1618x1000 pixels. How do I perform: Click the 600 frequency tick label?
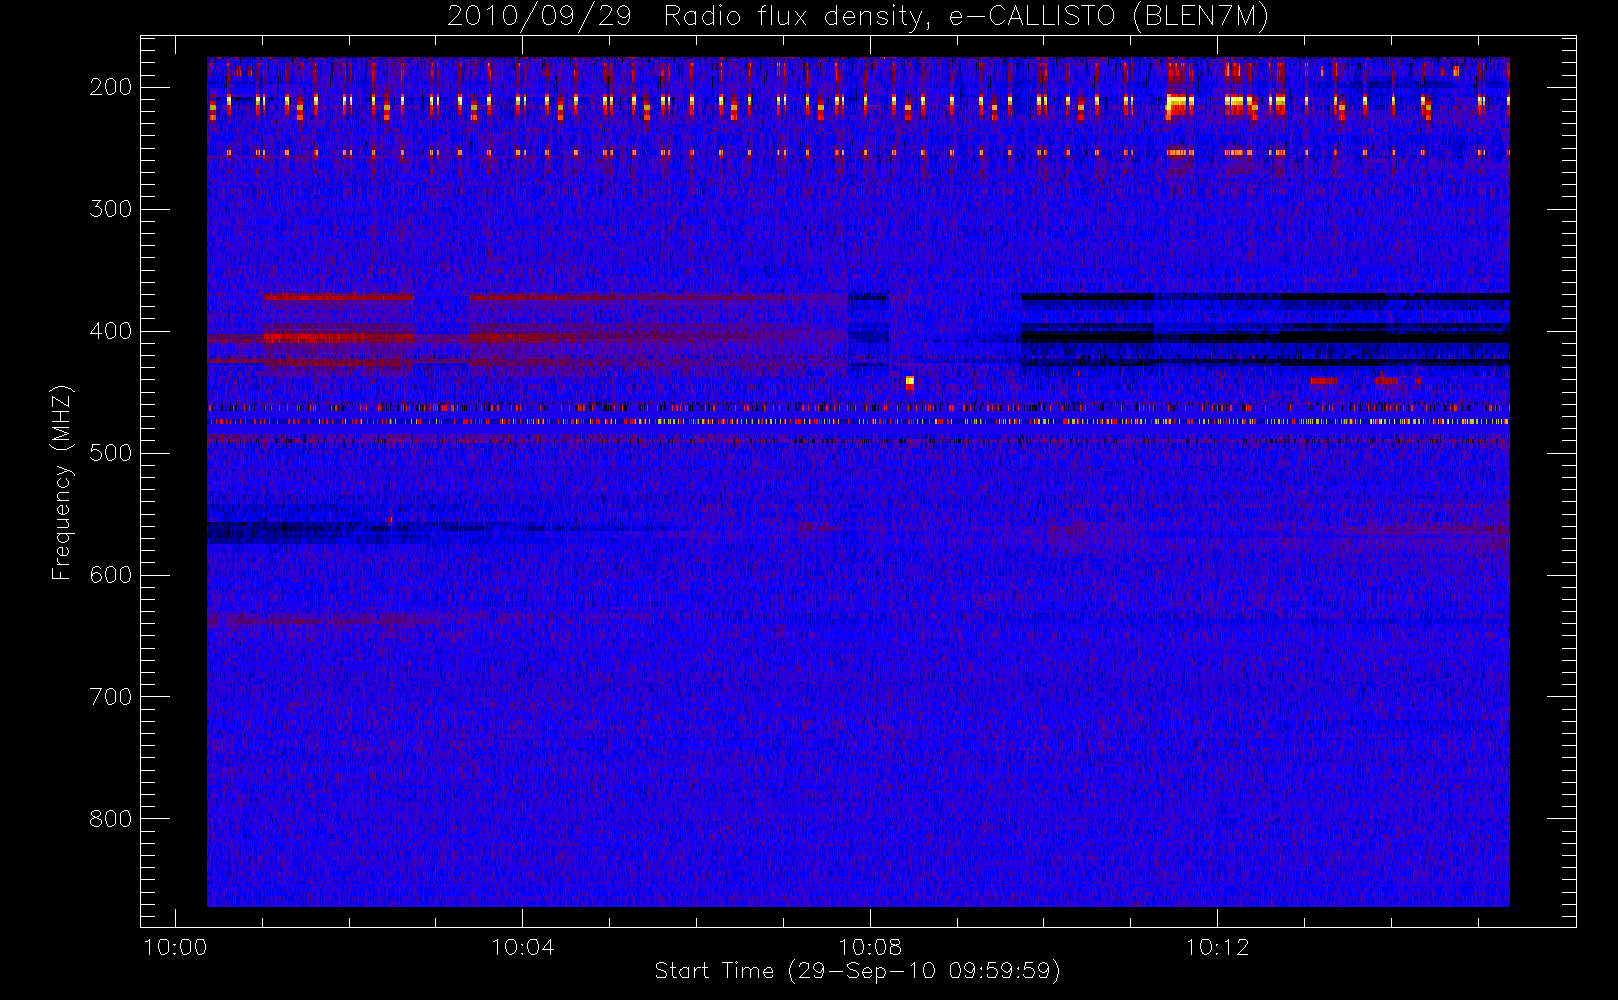click(111, 575)
